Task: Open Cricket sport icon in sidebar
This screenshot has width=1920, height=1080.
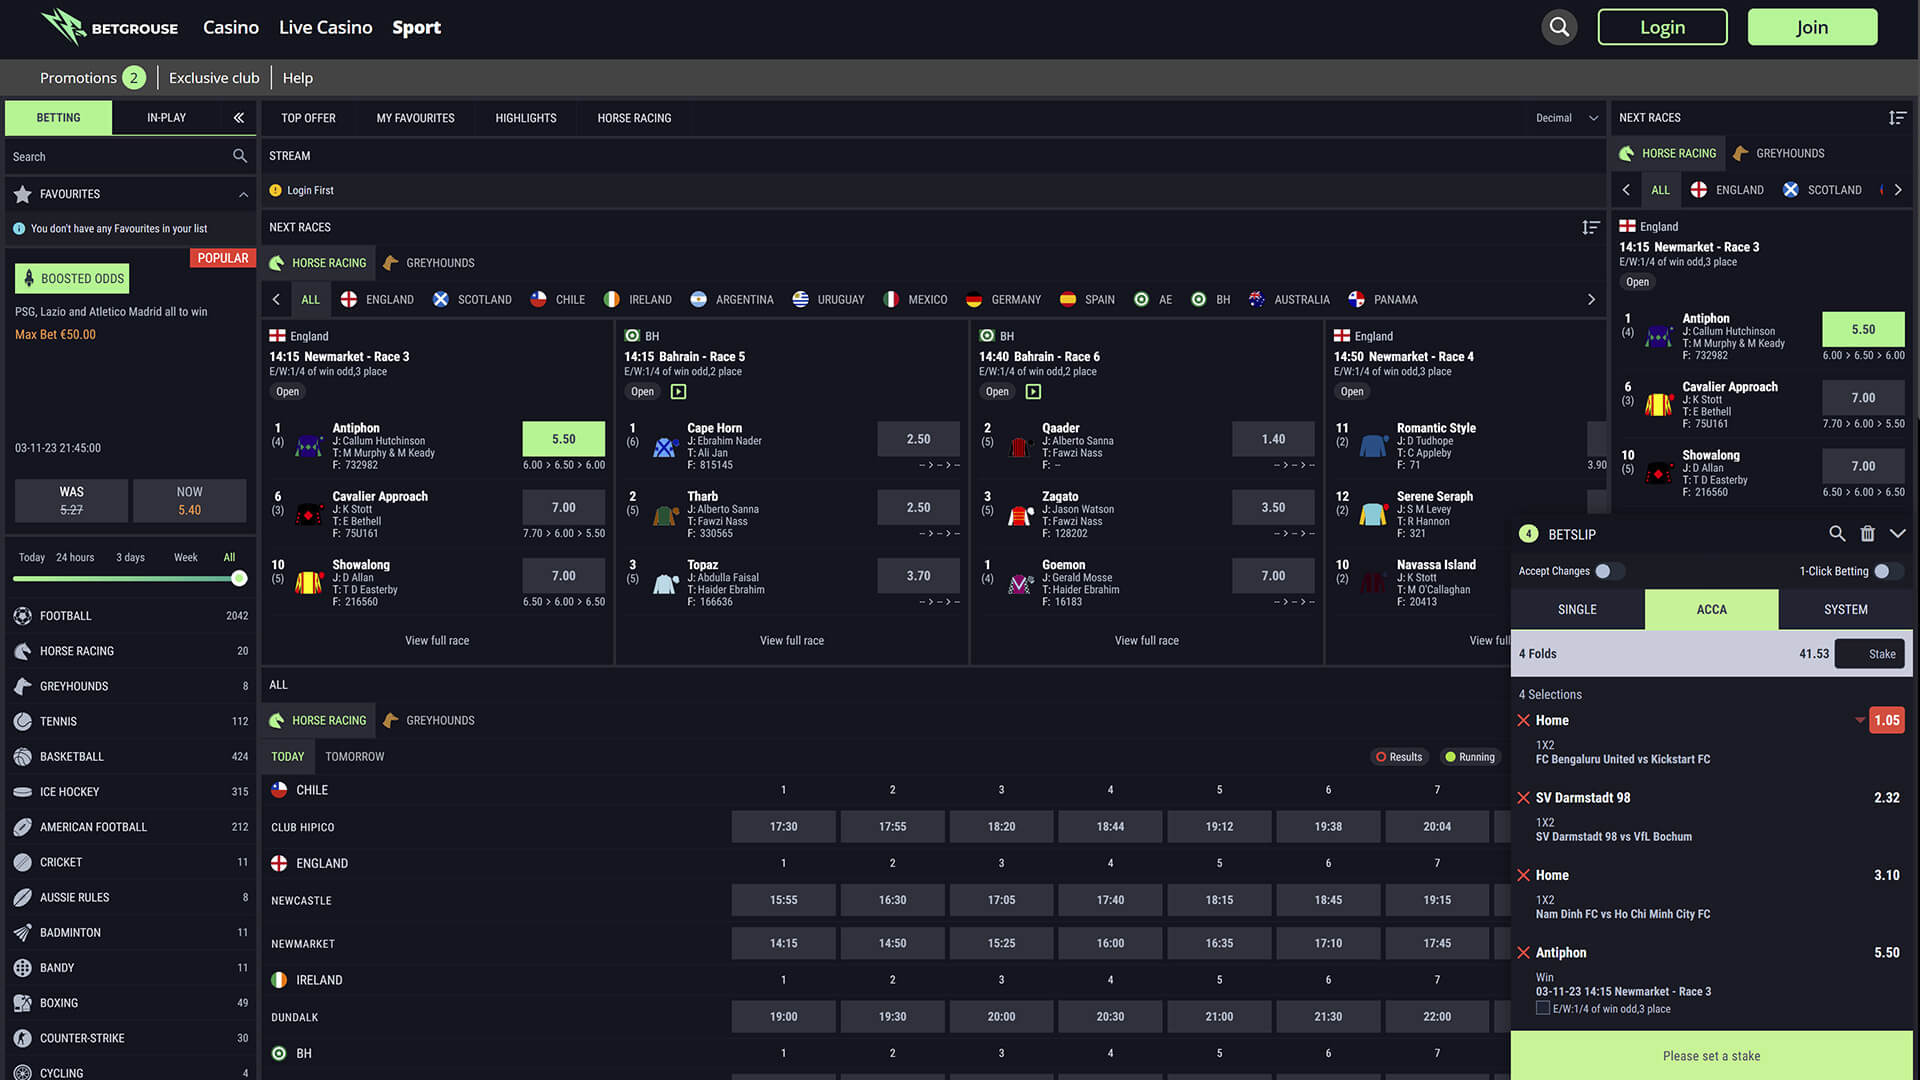Action: (22, 862)
